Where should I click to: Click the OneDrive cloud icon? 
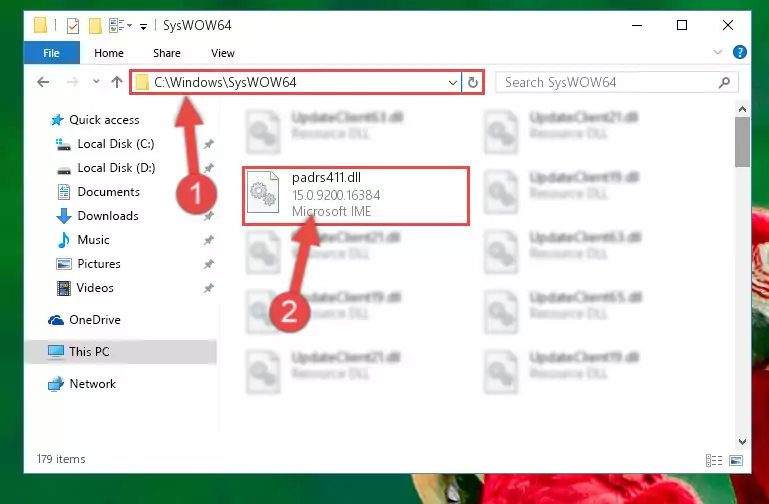pos(56,320)
